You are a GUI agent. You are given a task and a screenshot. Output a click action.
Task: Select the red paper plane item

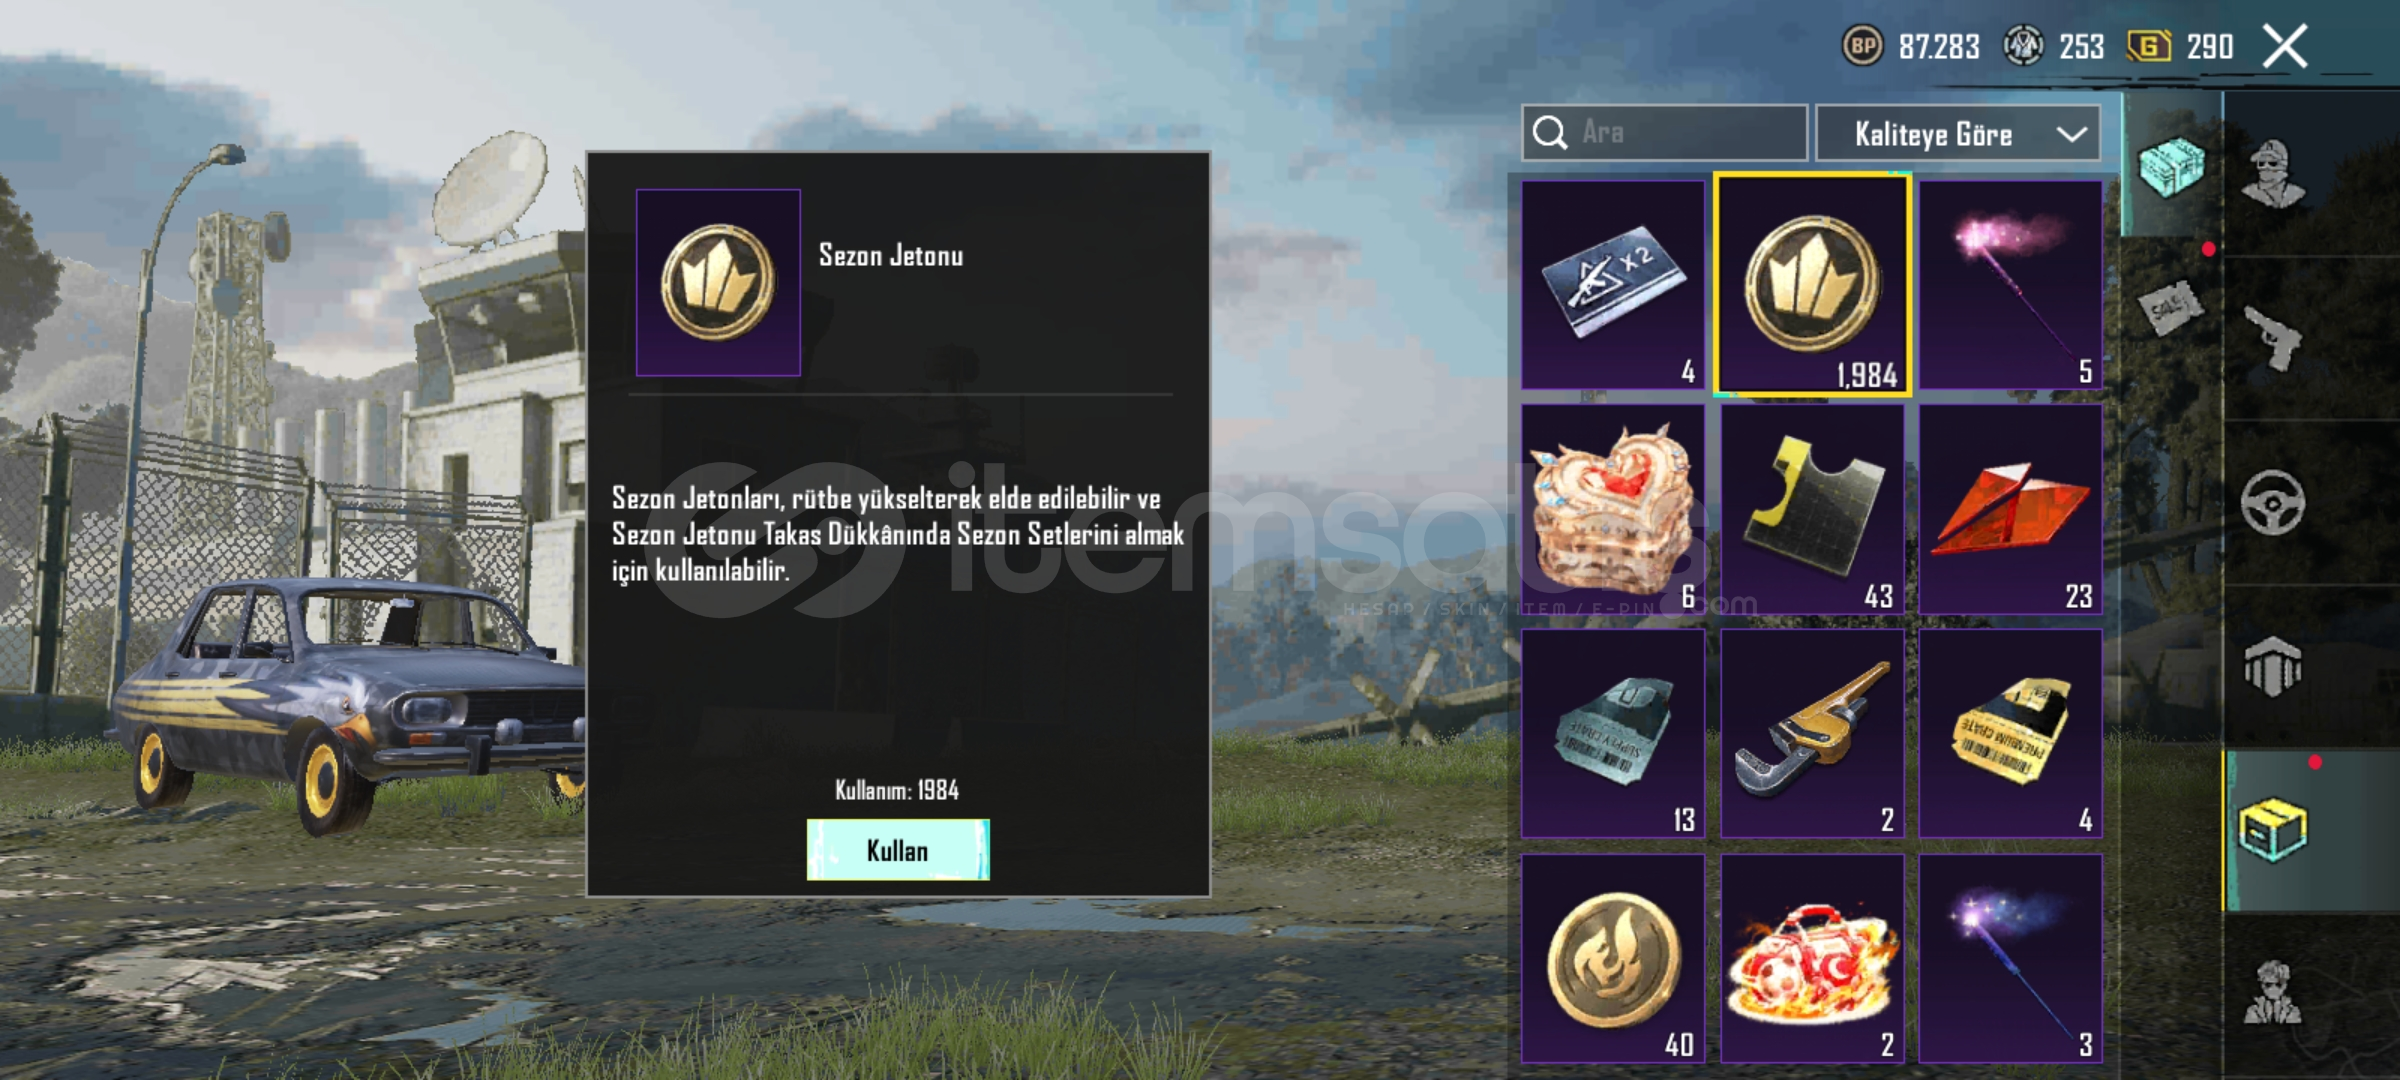pyautogui.click(x=2010, y=509)
